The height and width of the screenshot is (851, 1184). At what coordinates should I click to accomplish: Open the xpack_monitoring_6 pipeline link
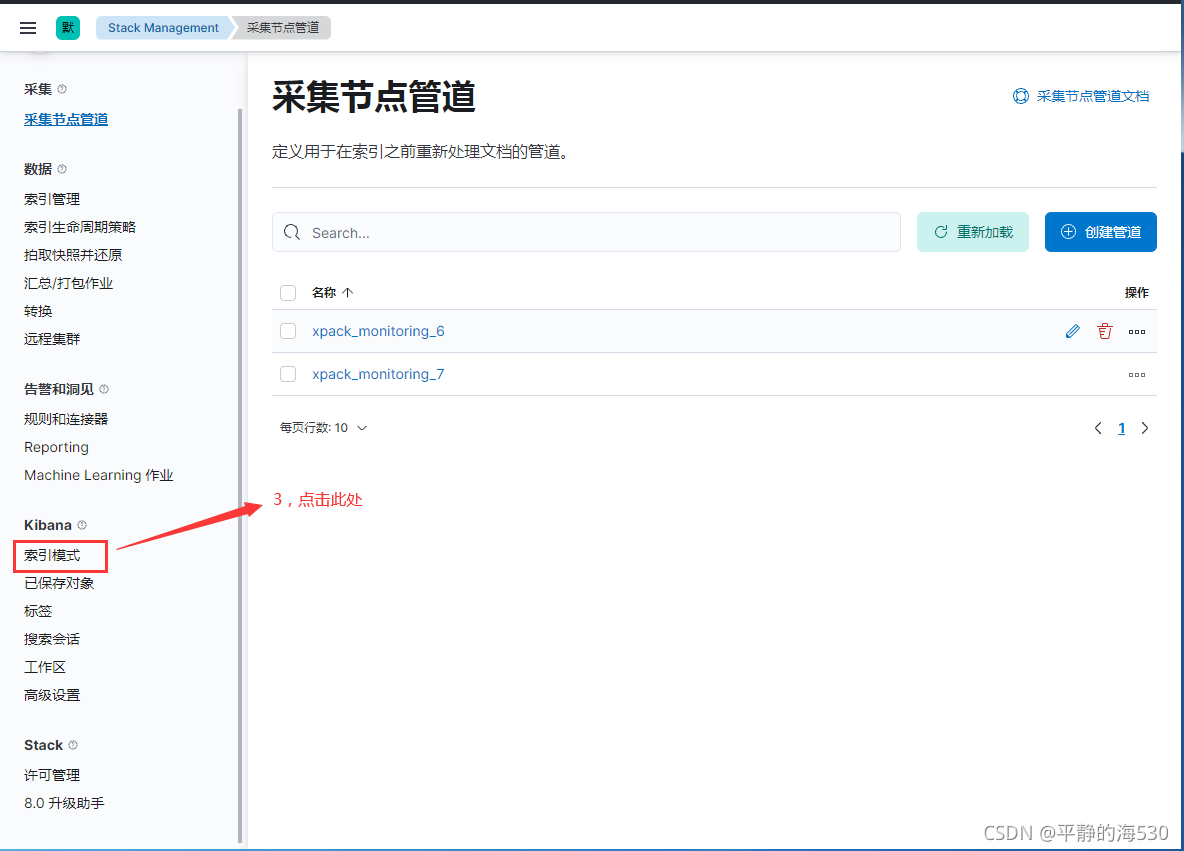pos(378,331)
